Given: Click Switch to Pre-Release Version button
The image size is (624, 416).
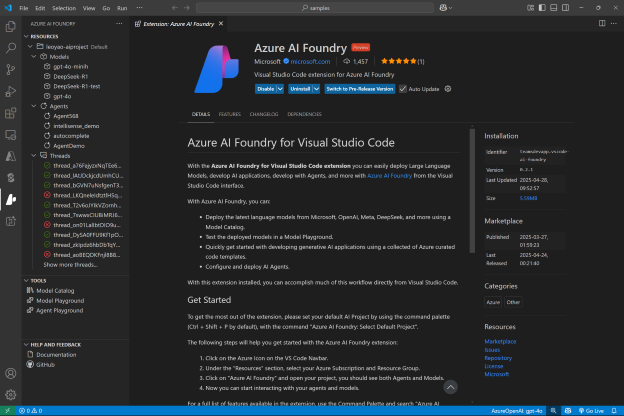Looking at the screenshot, I should [360, 89].
